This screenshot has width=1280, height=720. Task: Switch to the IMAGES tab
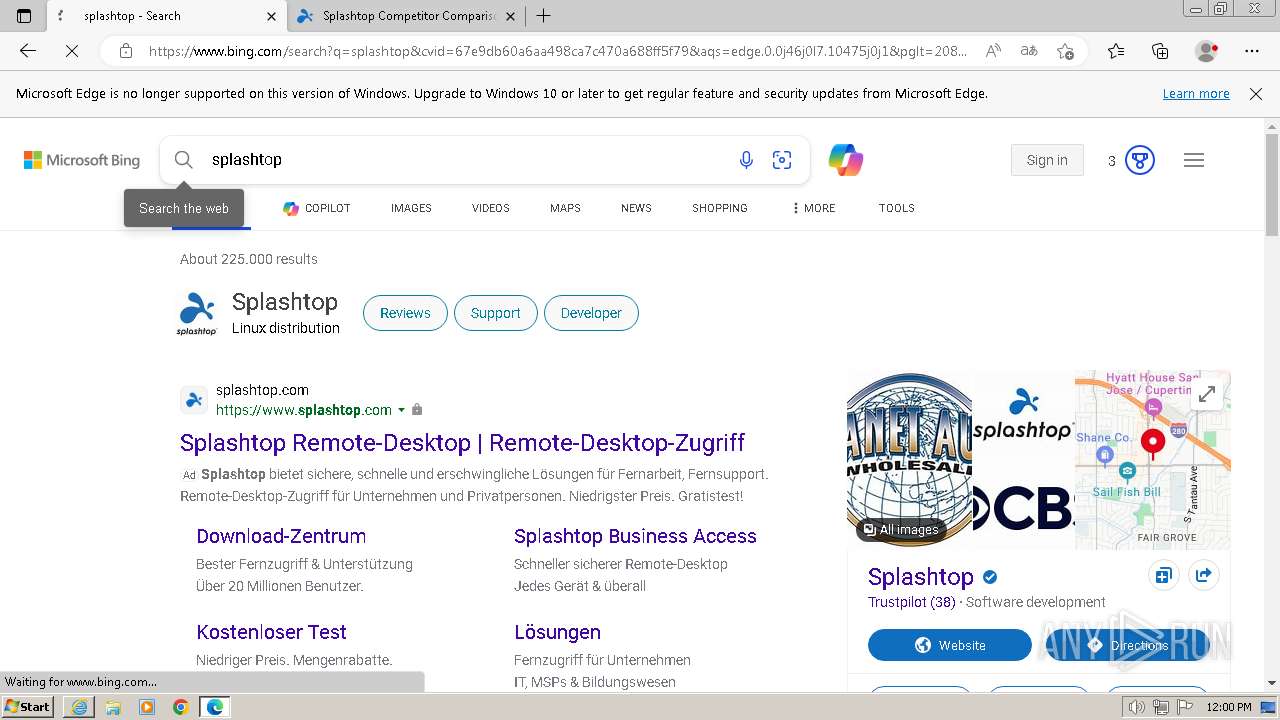(411, 208)
